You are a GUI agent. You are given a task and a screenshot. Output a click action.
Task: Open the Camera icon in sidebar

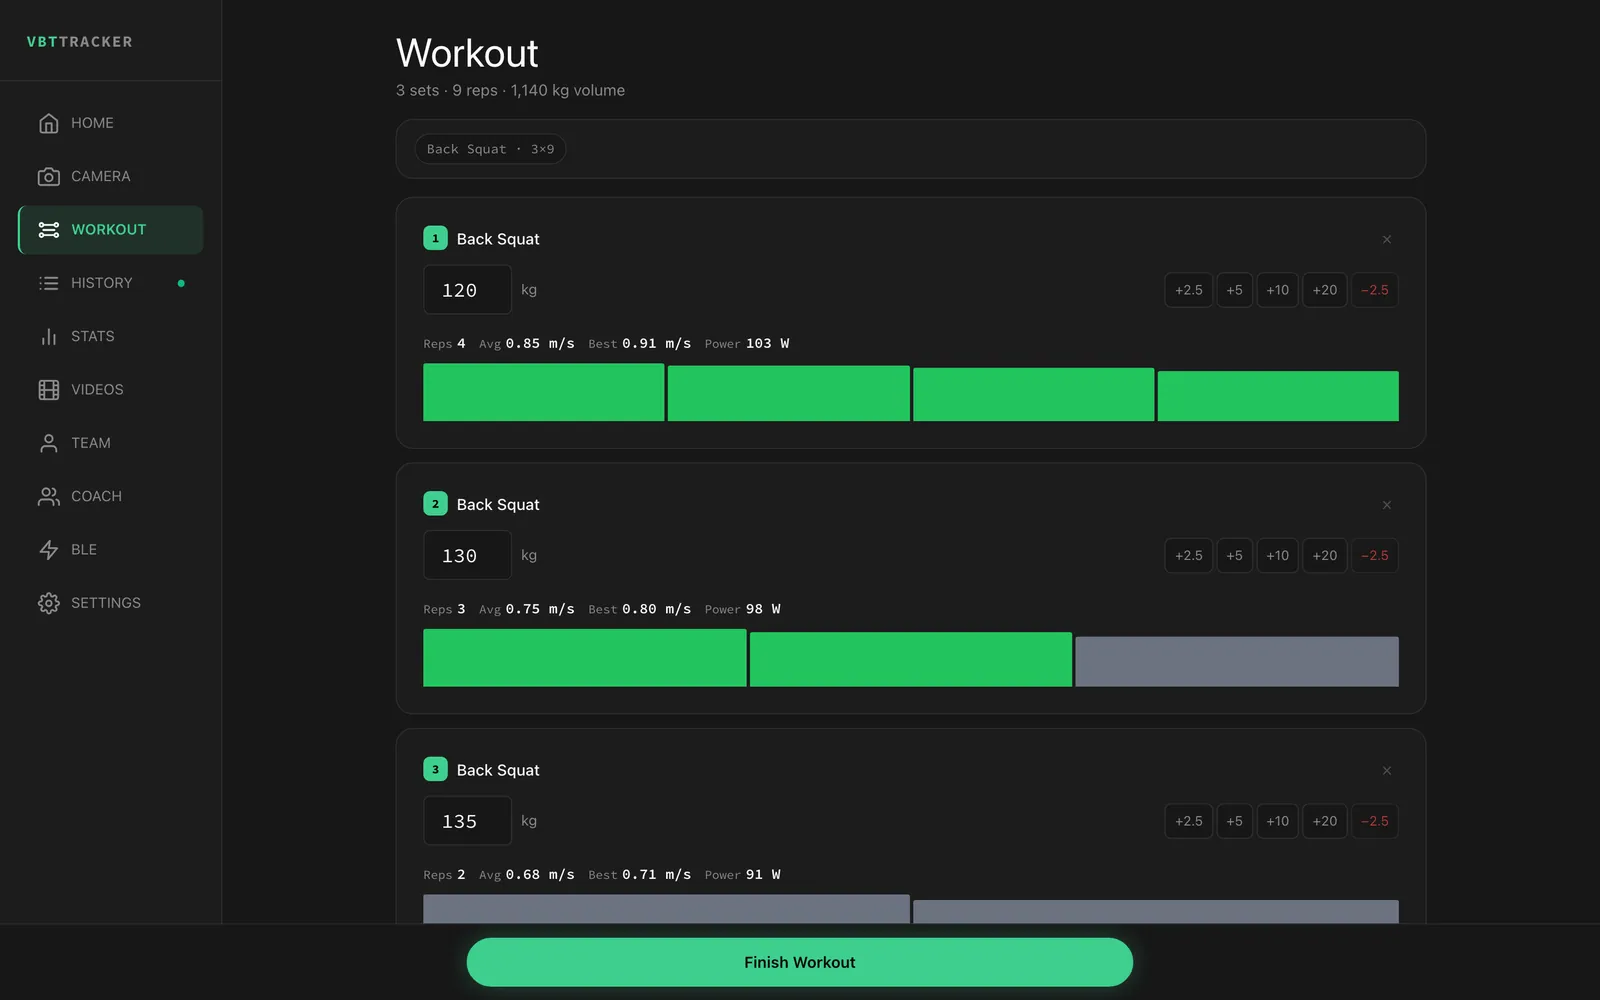[x=48, y=176]
